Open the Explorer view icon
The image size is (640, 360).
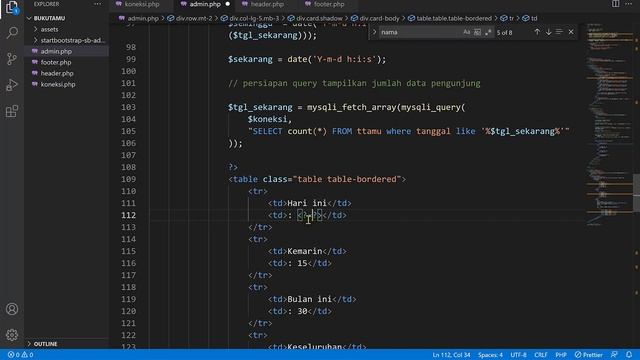tap(12, 7)
